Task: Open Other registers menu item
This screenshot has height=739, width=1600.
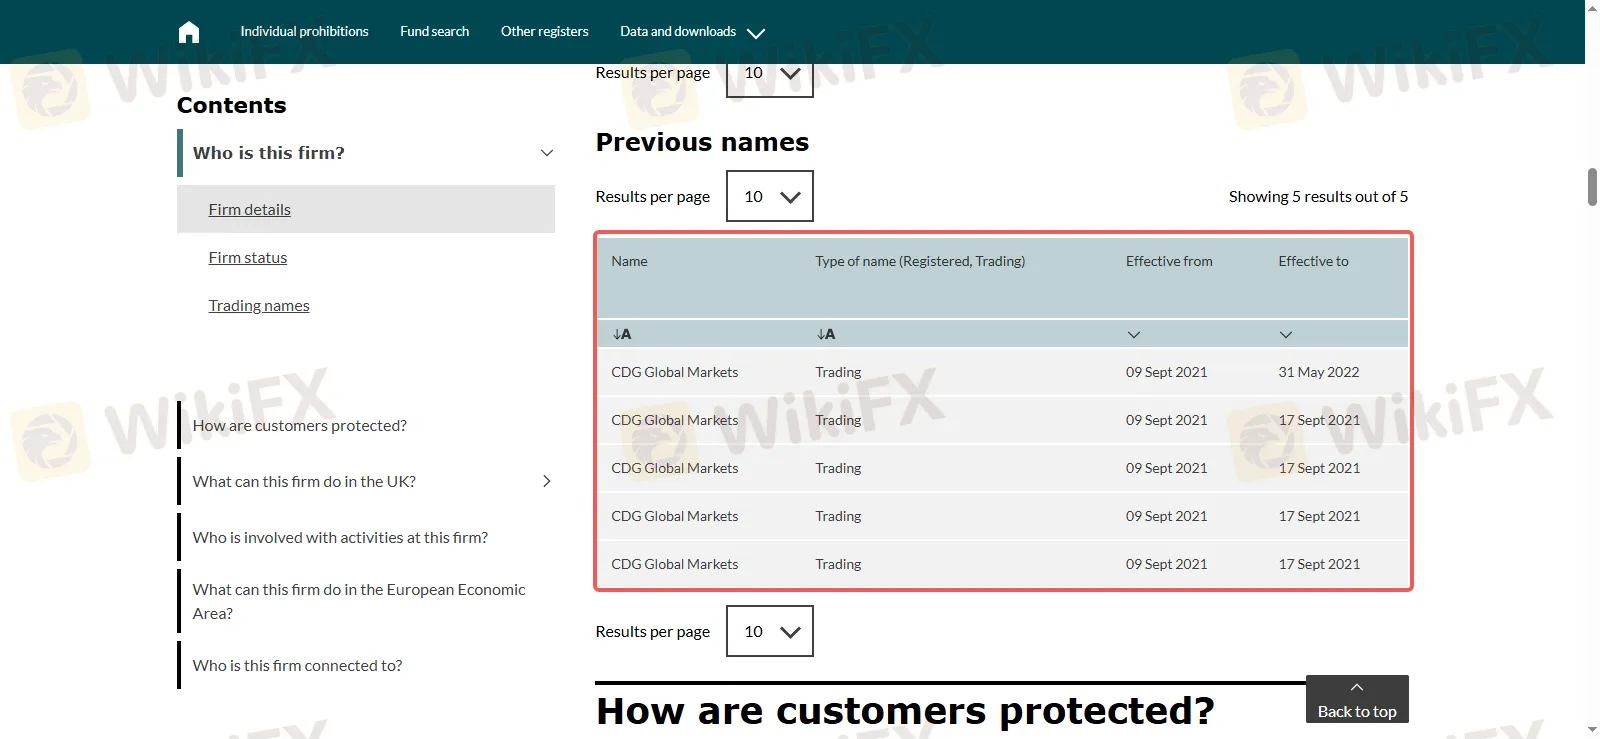Action: [x=544, y=31]
